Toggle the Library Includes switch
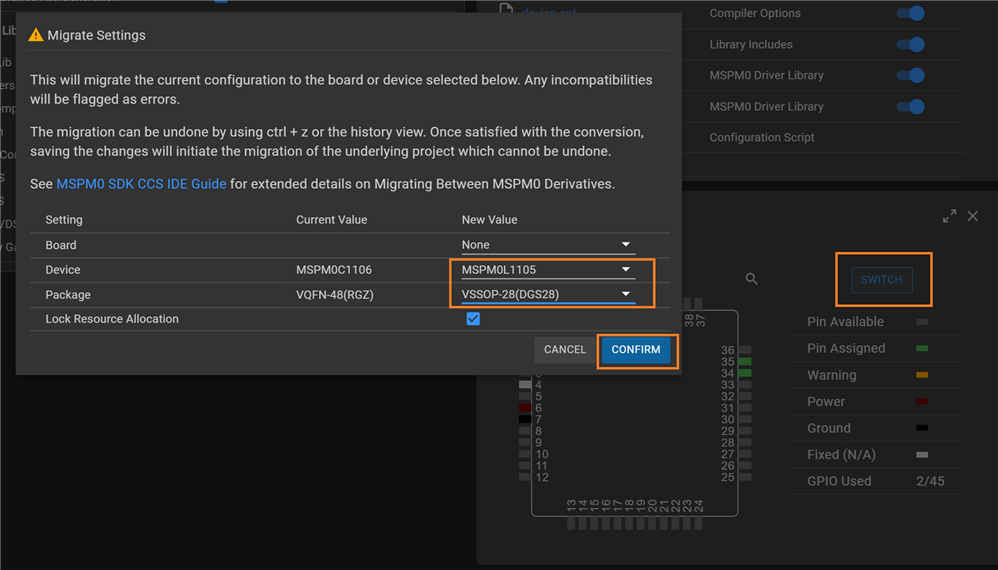The image size is (998, 570). (911, 45)
